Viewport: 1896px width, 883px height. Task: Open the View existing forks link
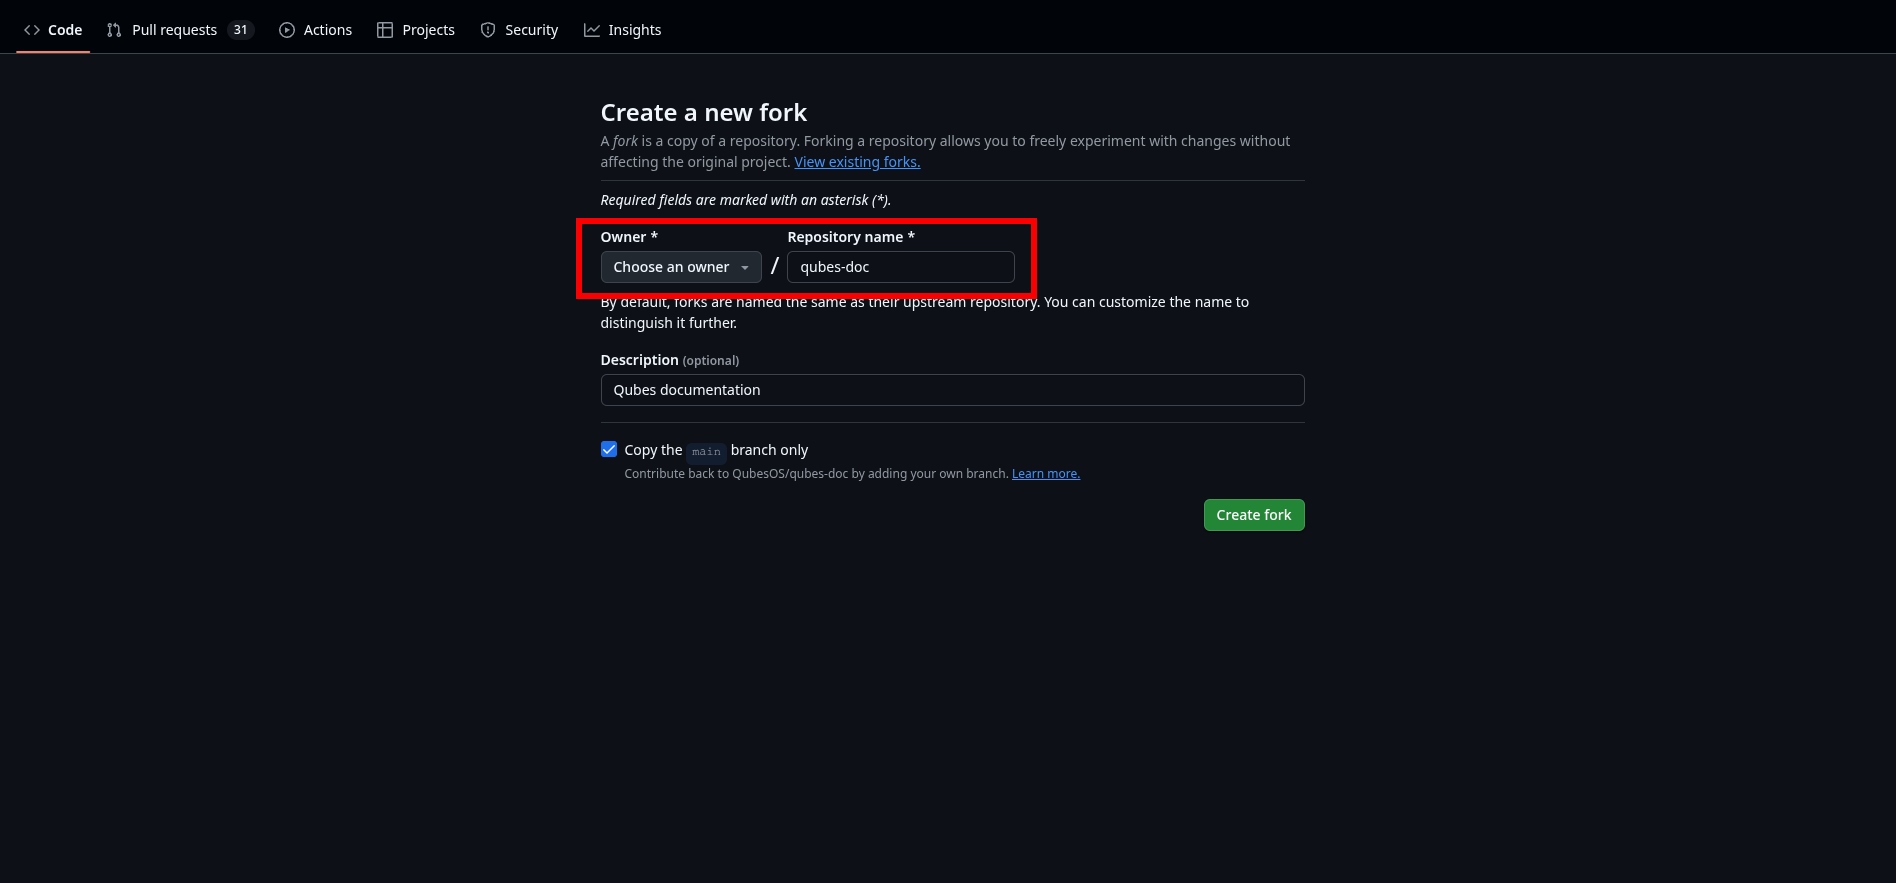(857, 161)
